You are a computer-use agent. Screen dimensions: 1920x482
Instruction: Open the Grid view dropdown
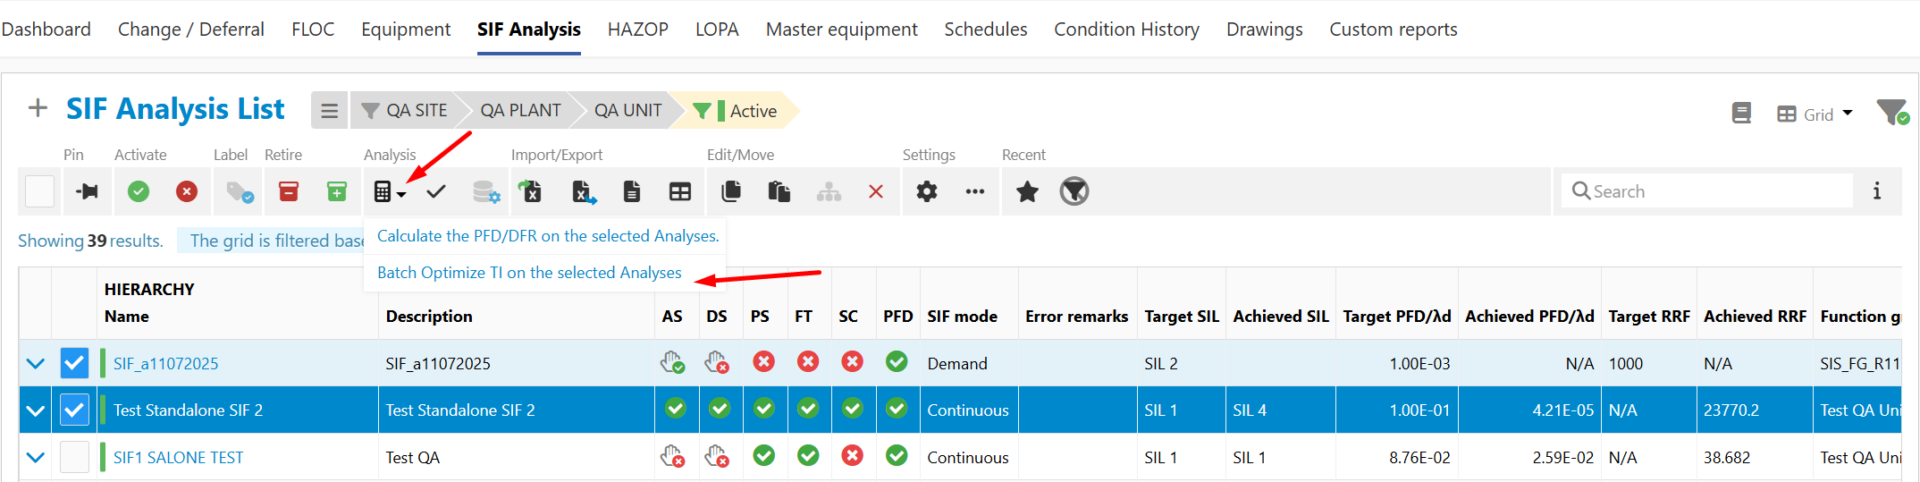pos(1814,114)
